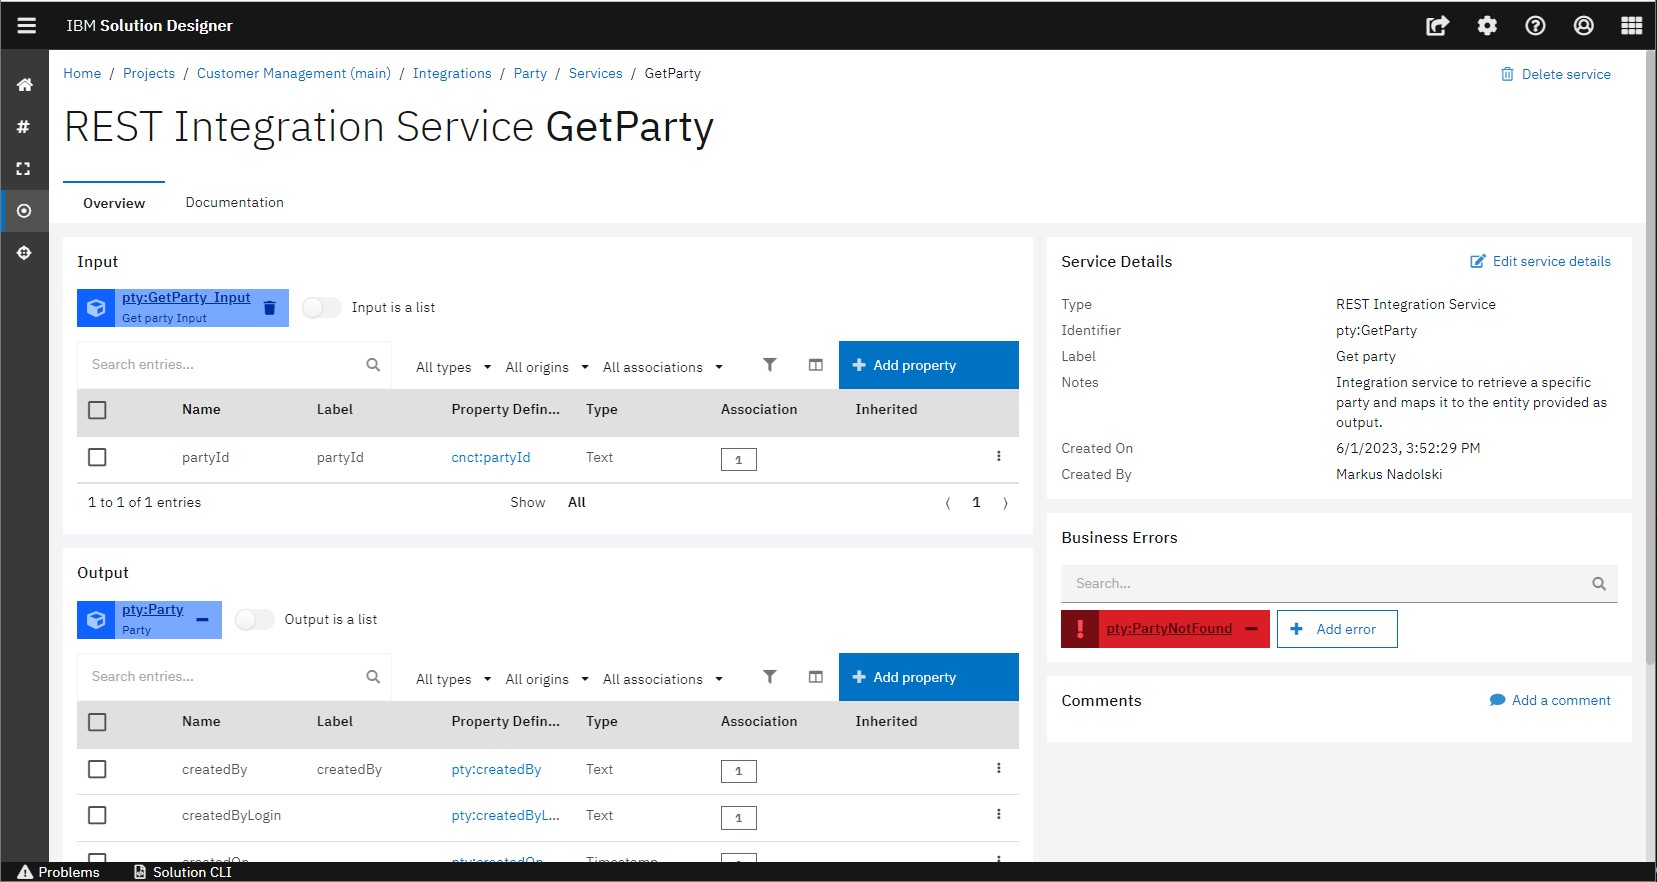Enable the 'Output is a list' switch
1657x882 pixels.
tap(255, 620)
